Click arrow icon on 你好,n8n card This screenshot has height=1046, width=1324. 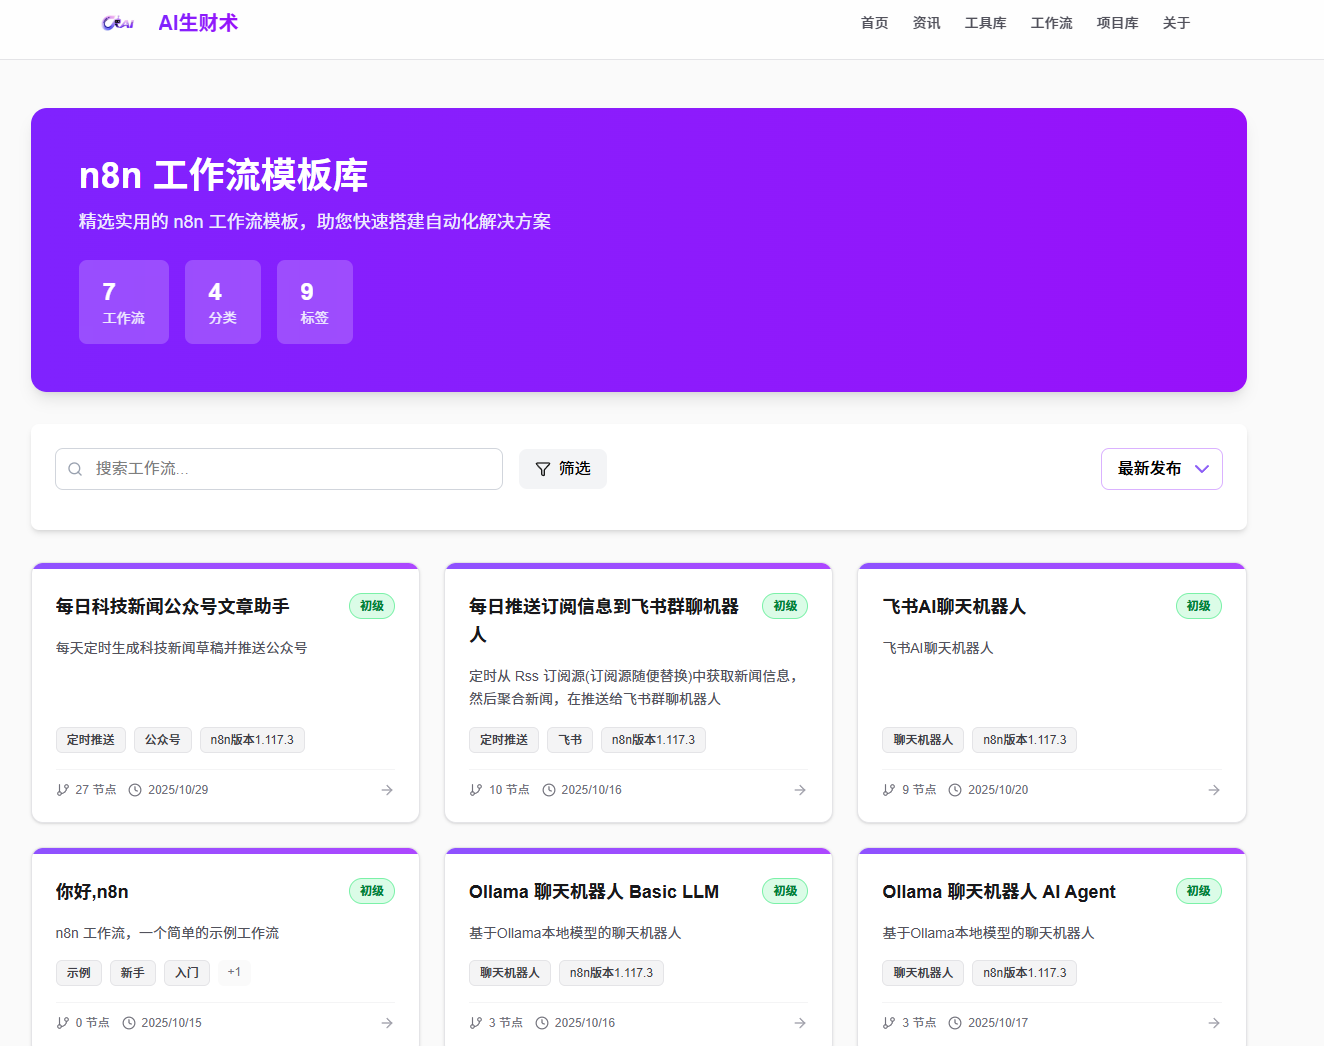pyautogui.click(x=387, y=1023)
